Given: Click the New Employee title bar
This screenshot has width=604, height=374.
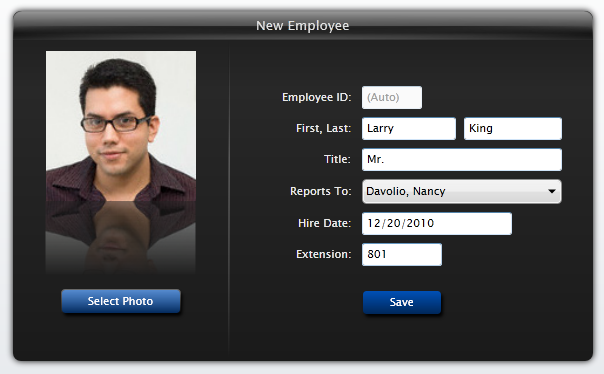Looking at the screenshot, I should click(303, 25).
